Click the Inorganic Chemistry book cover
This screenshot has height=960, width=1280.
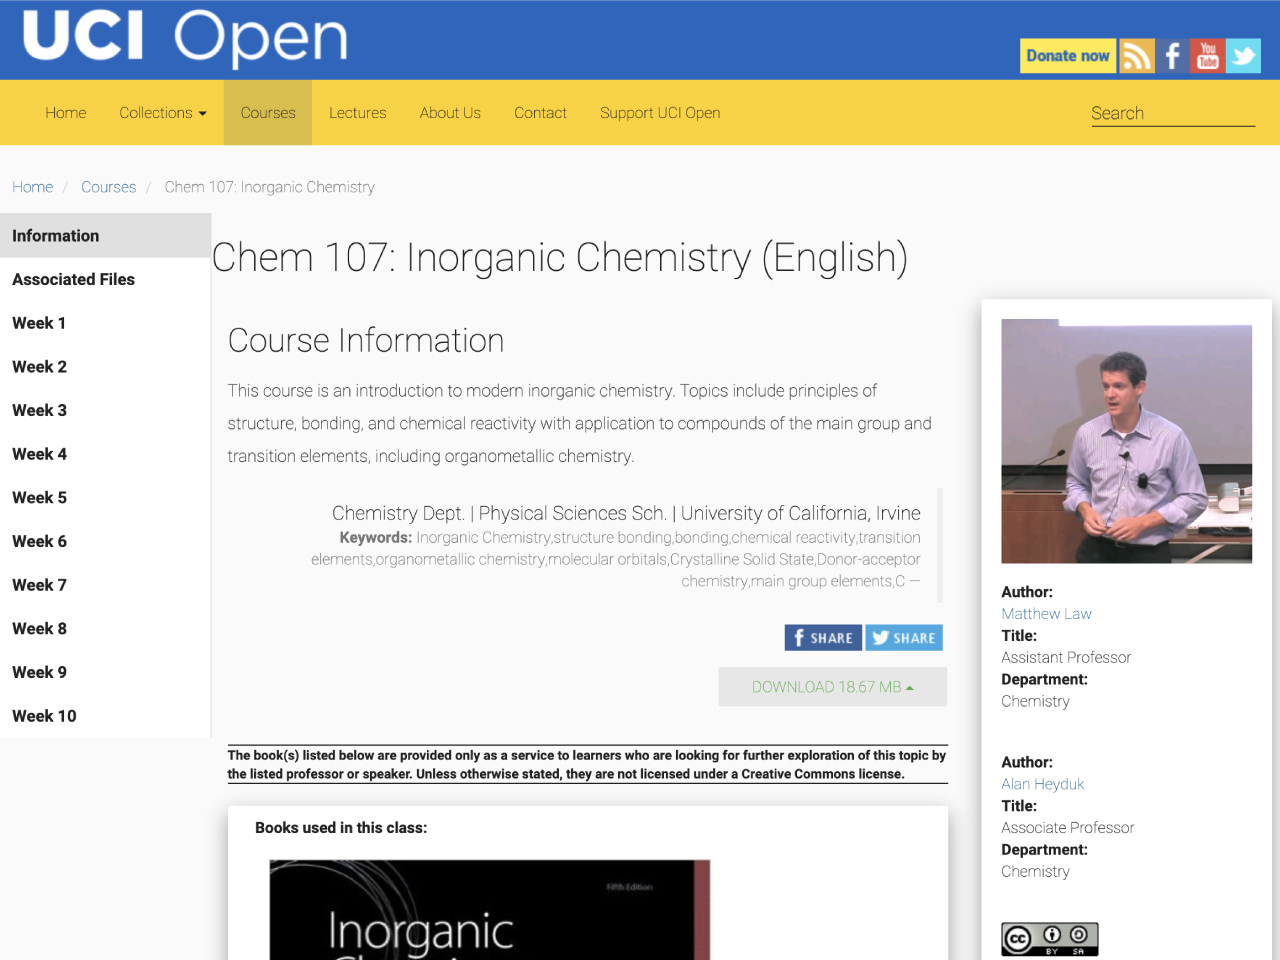489,910
